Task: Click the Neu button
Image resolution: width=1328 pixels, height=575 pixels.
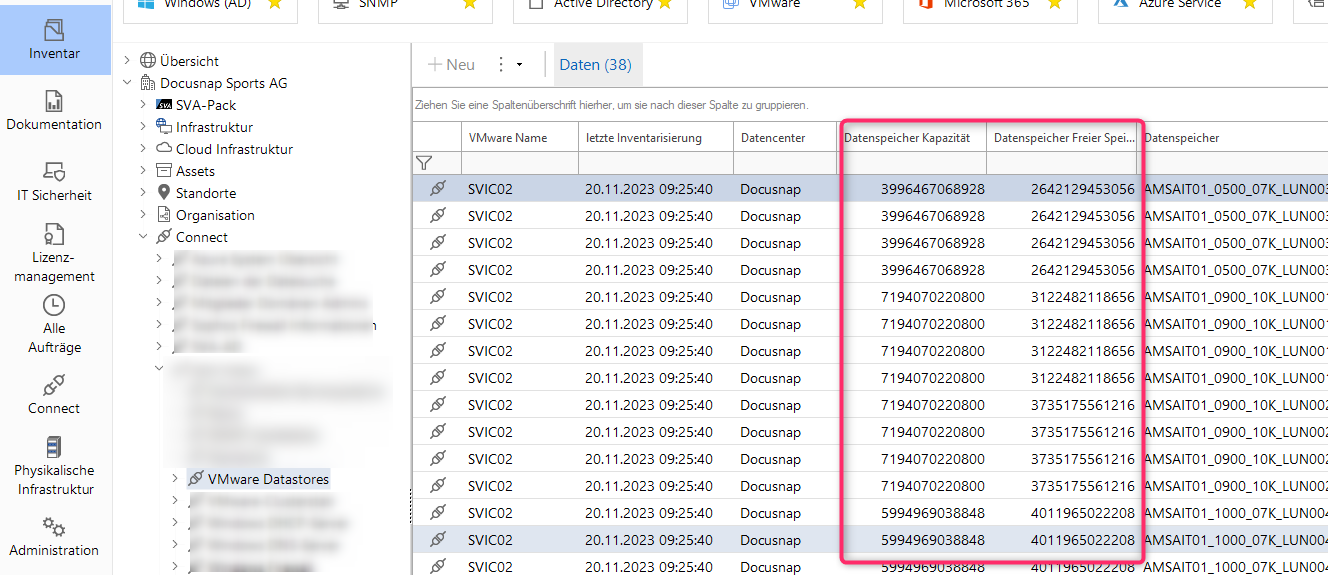Action: (x=451, y=65)
